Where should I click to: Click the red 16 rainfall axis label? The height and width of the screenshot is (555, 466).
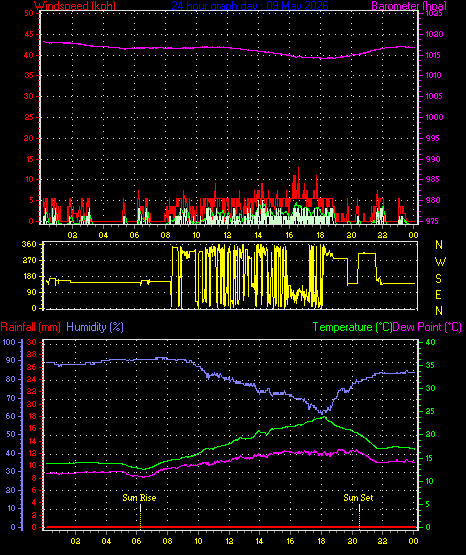(x=31, y=428)
